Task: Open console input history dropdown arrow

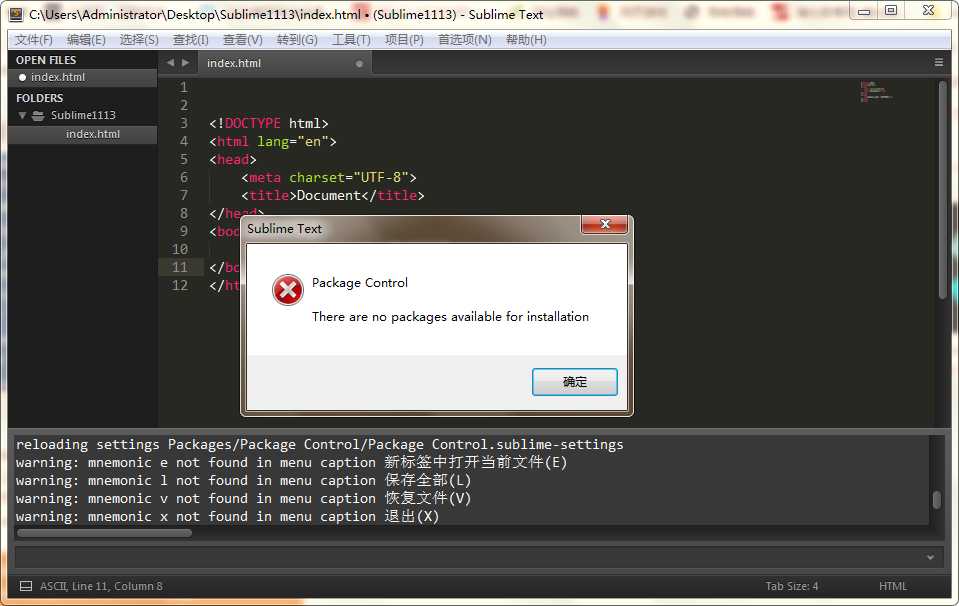Action: tap(930, 557)
